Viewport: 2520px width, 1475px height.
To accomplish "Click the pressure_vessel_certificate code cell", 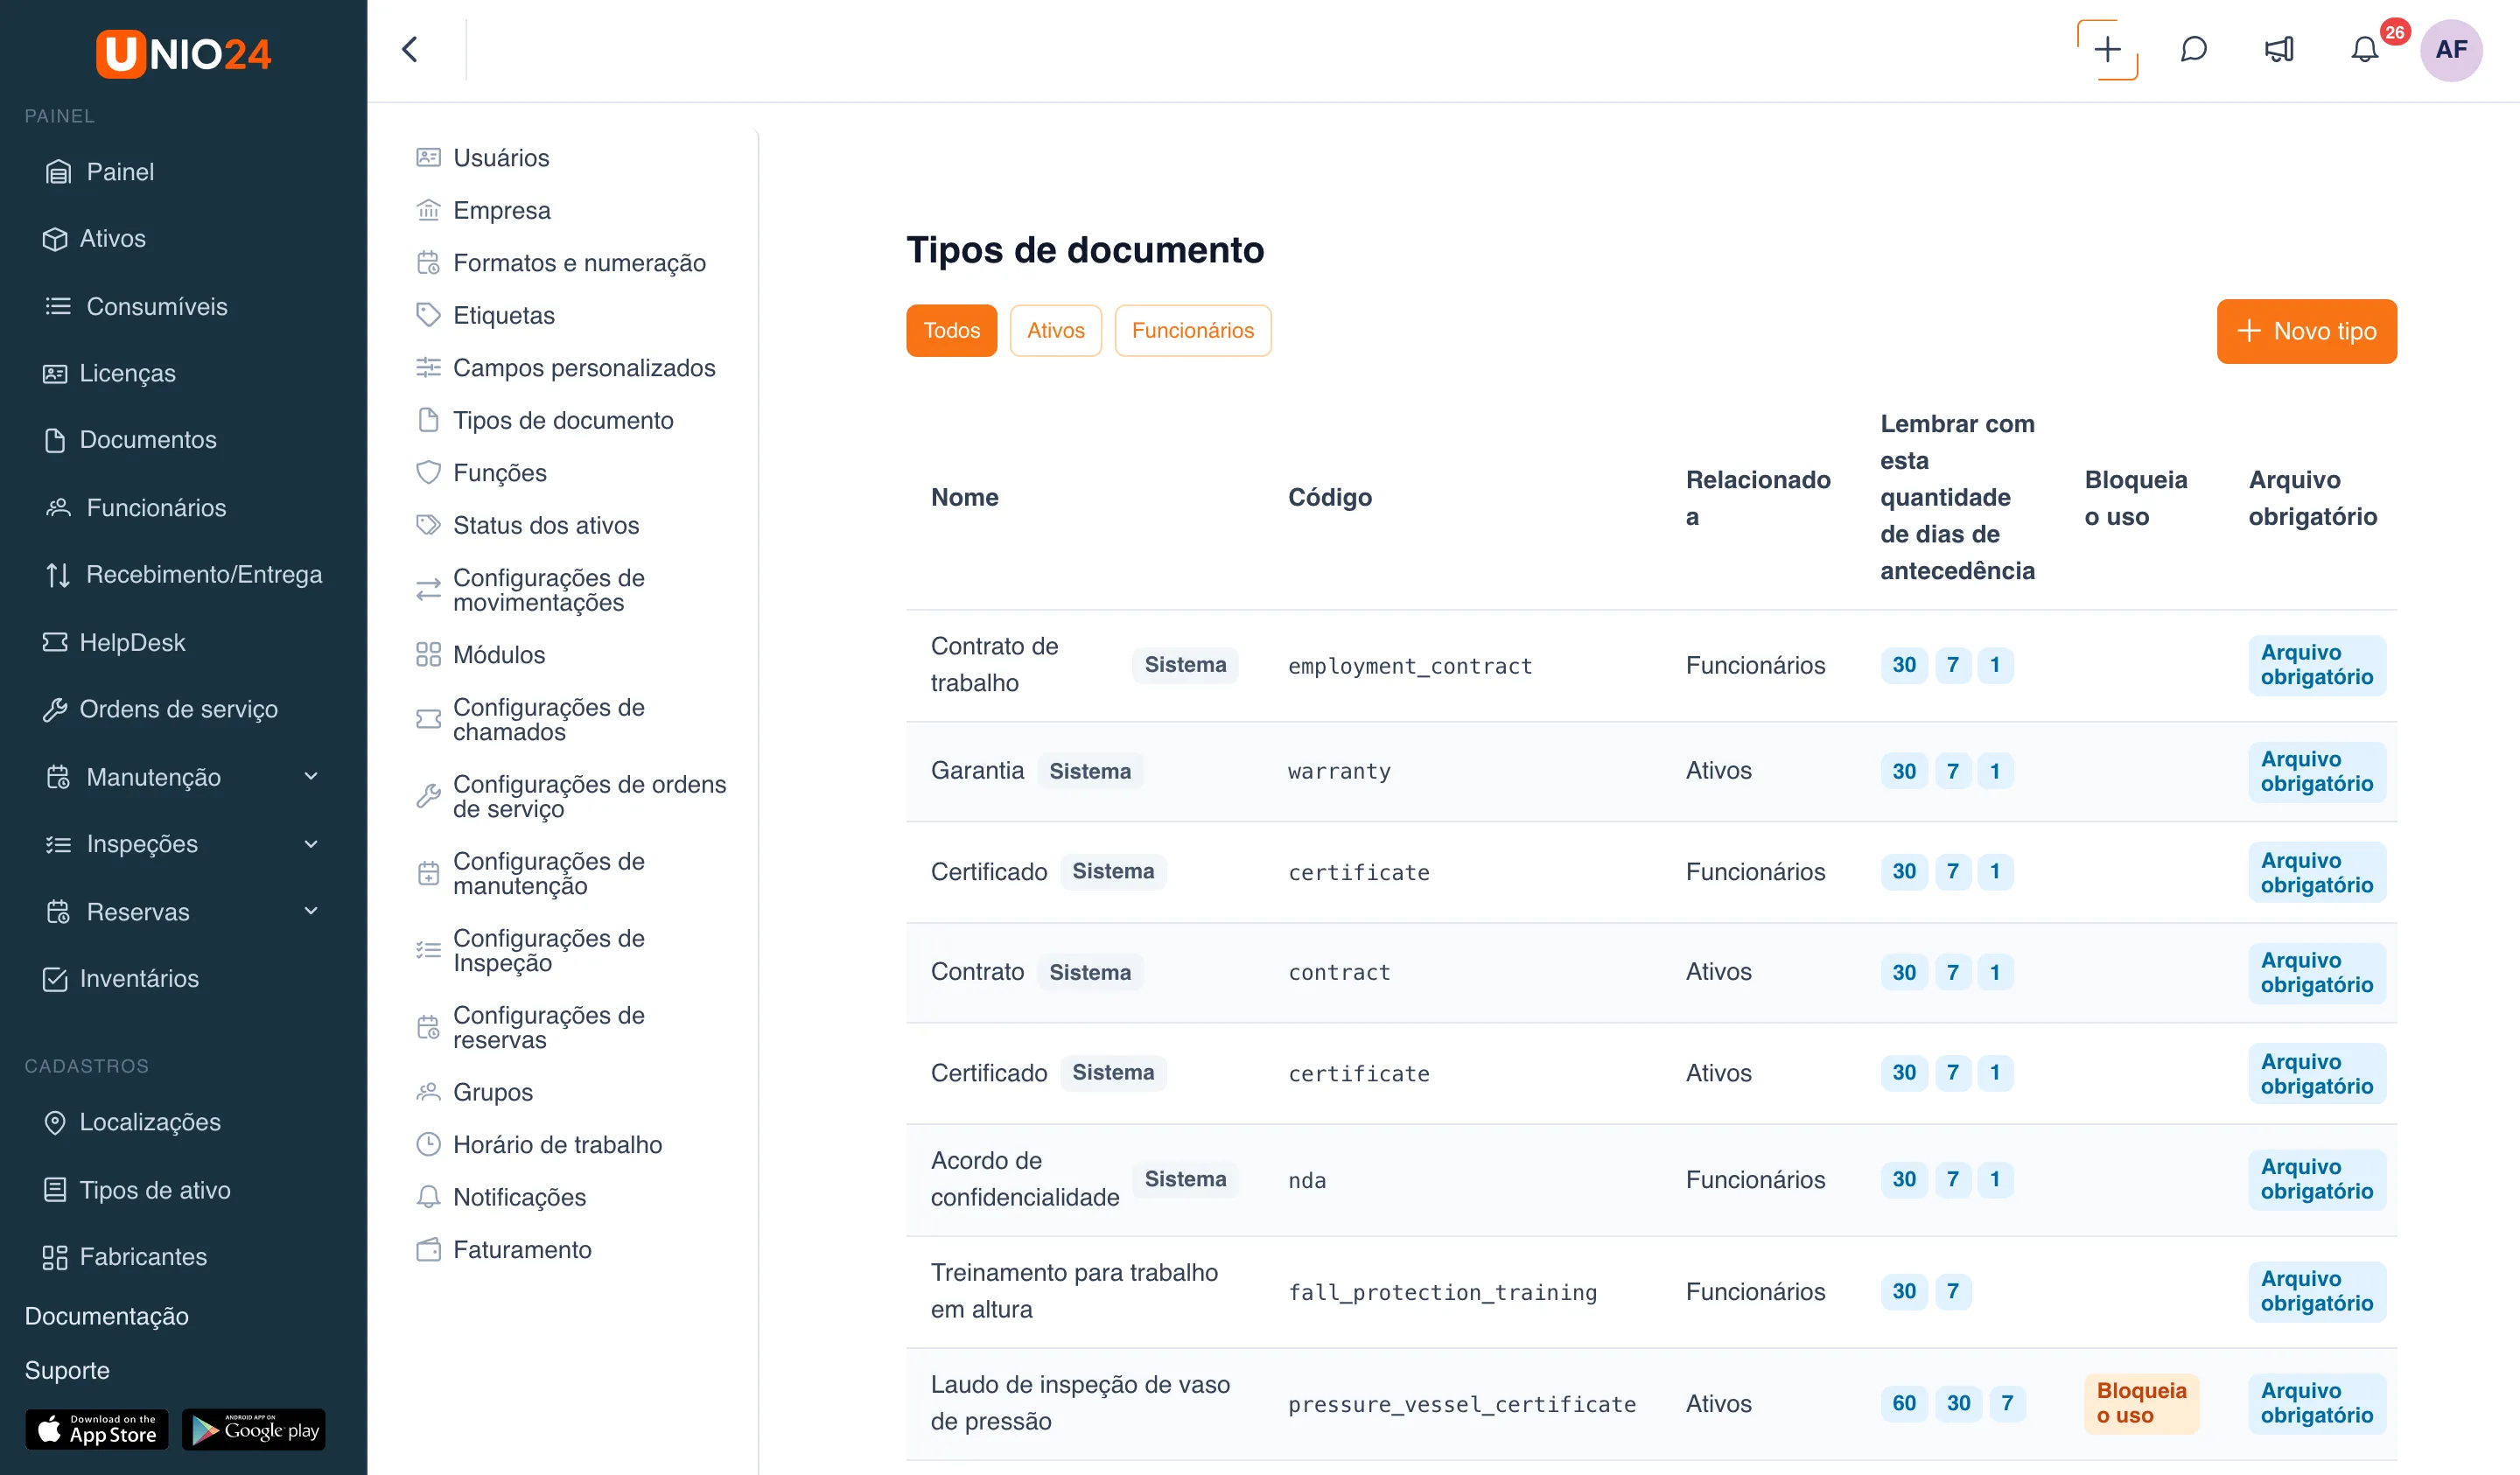I will [1462, 1403].
